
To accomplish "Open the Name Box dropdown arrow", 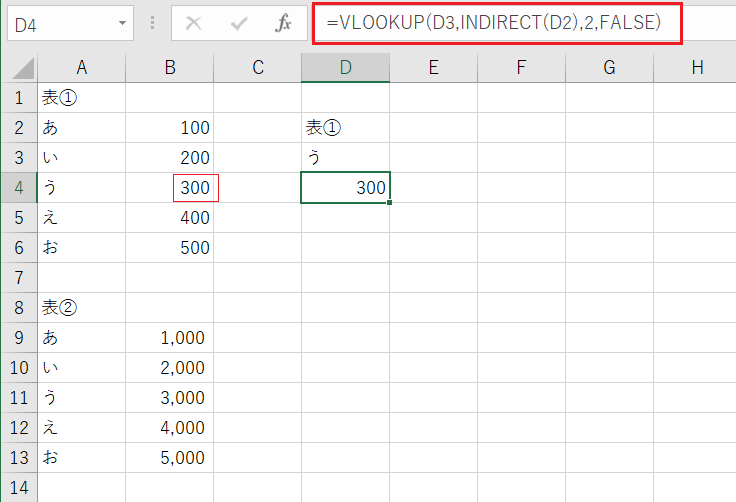I will pyautogui.click(x=122, y=24).
